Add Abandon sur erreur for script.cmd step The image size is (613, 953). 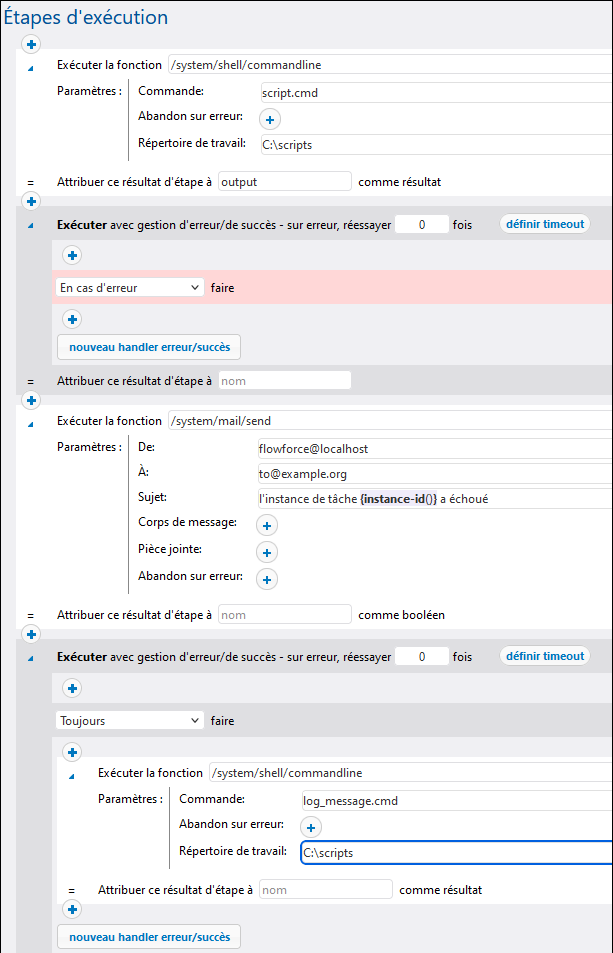click(x=268, y=119)
